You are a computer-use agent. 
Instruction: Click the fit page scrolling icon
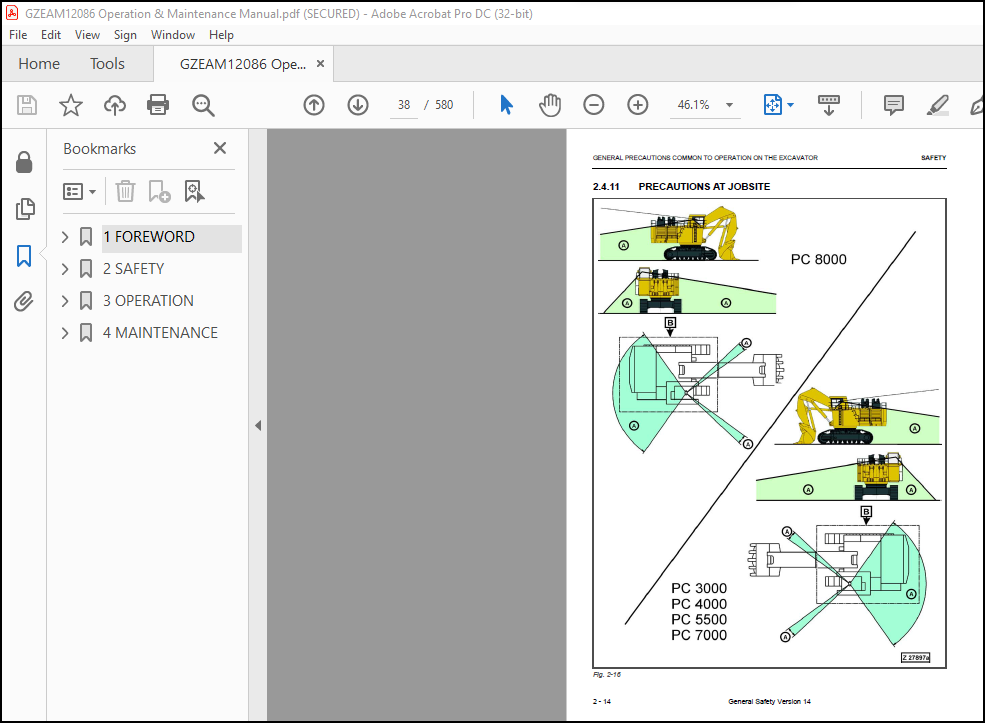click(x=773, y=105)
